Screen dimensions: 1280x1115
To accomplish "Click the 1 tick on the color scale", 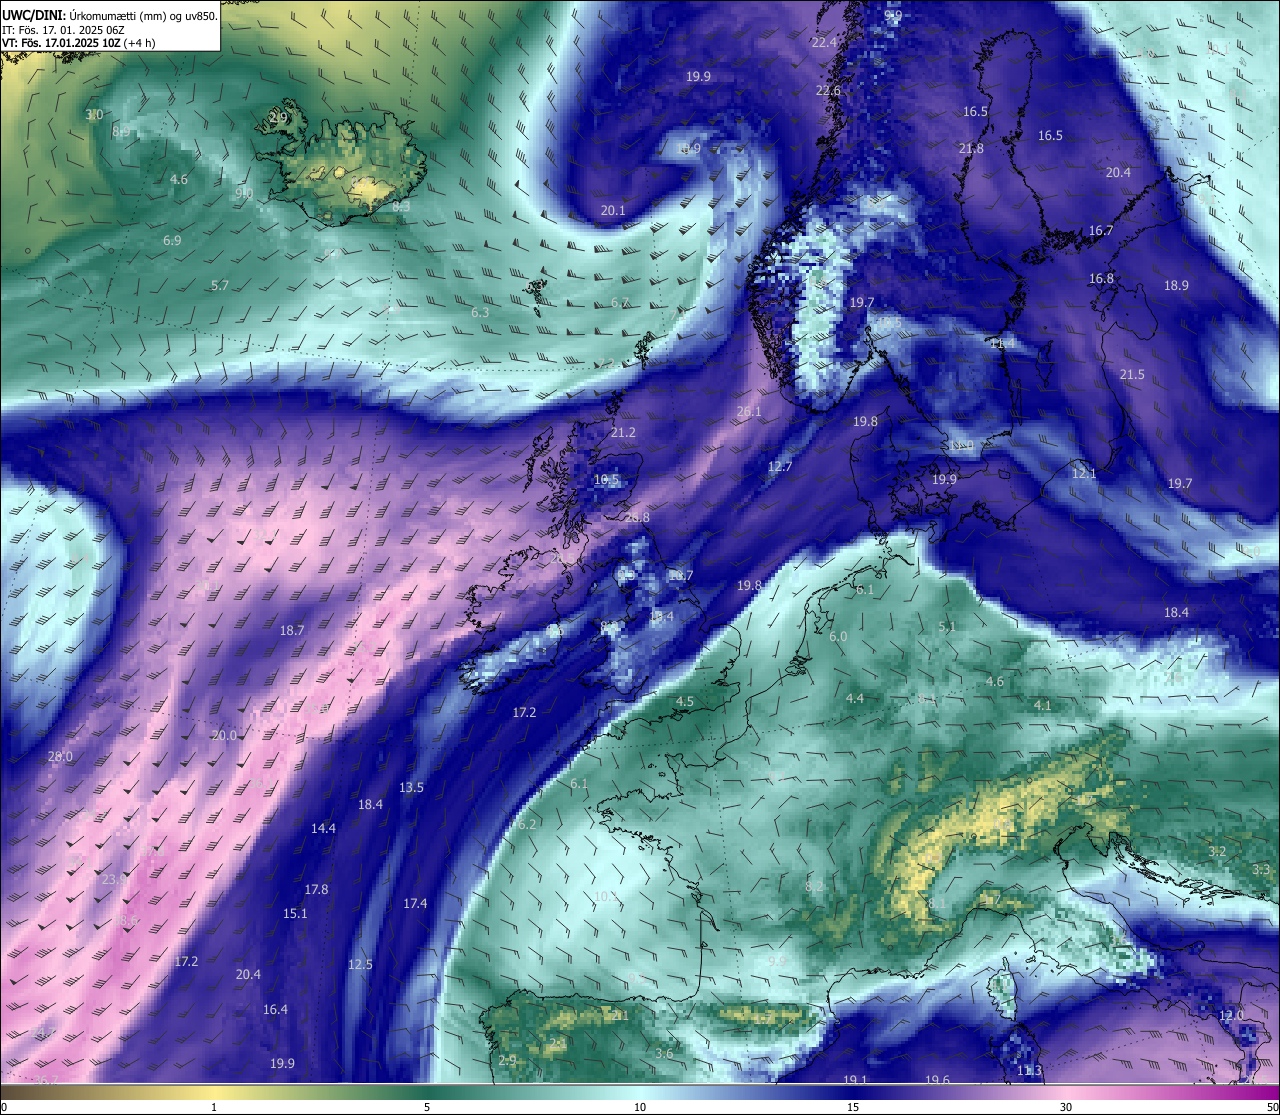I will point(214,1106).
